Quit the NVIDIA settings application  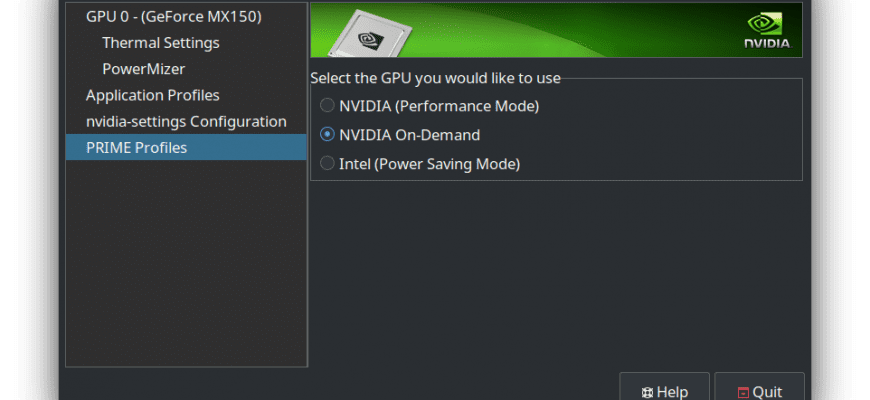coord(759,387)
